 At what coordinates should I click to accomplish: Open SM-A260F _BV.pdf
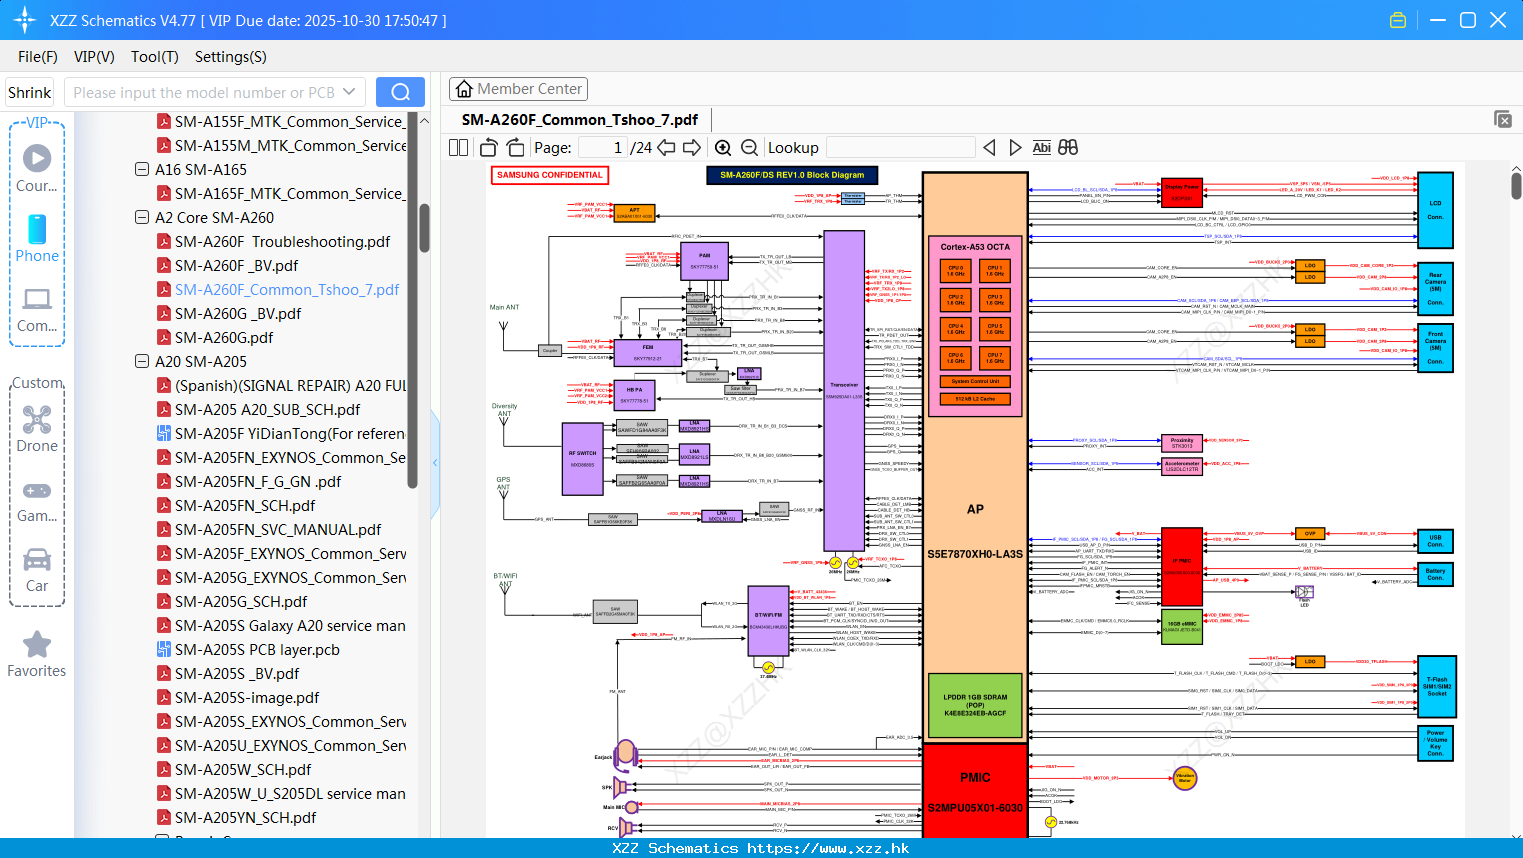coord(228,266)
